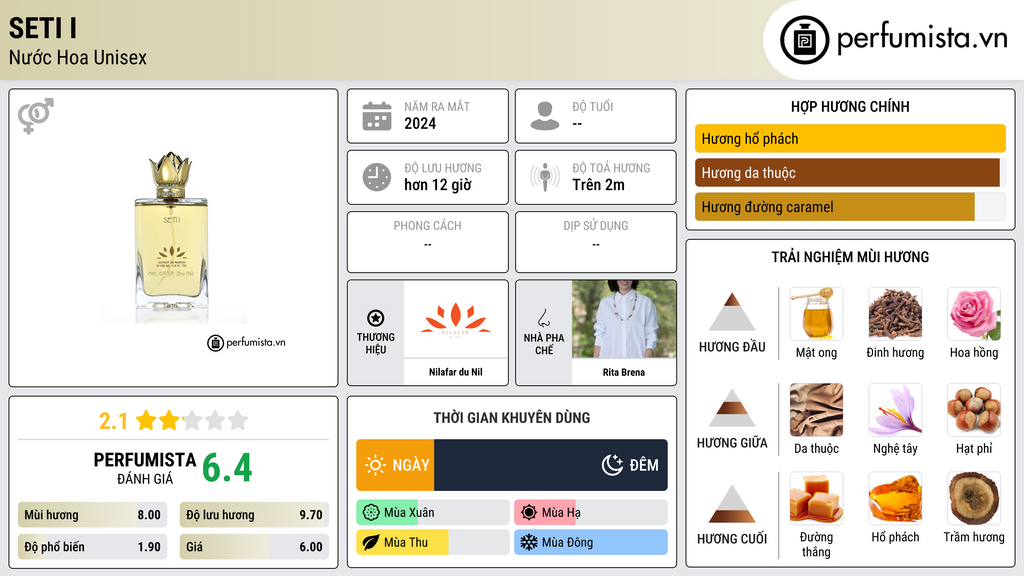This screenshot has height=576, width=1024.
Task: Click the Độ phổ biến 1.90 score bar
Action: pos(92,547)
